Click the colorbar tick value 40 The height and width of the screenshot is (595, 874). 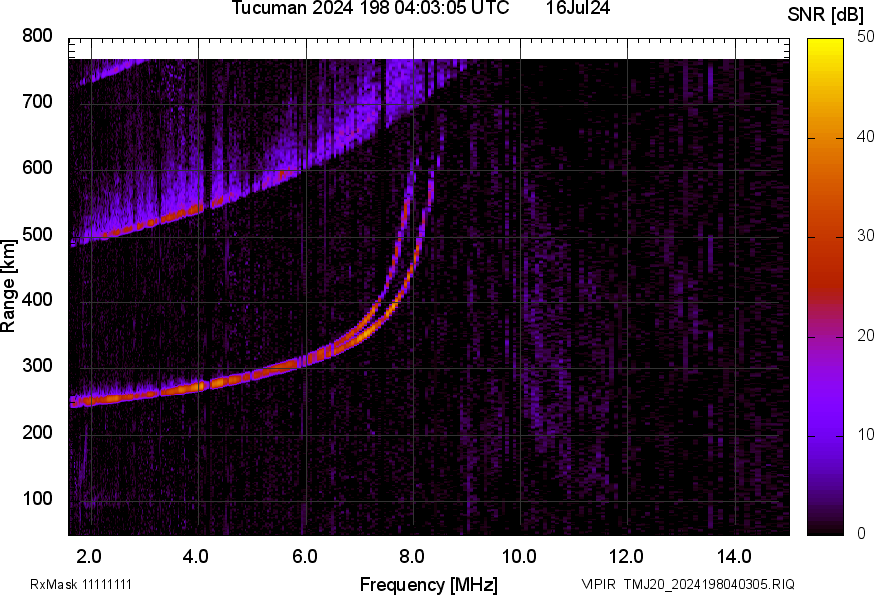point(865,136)
